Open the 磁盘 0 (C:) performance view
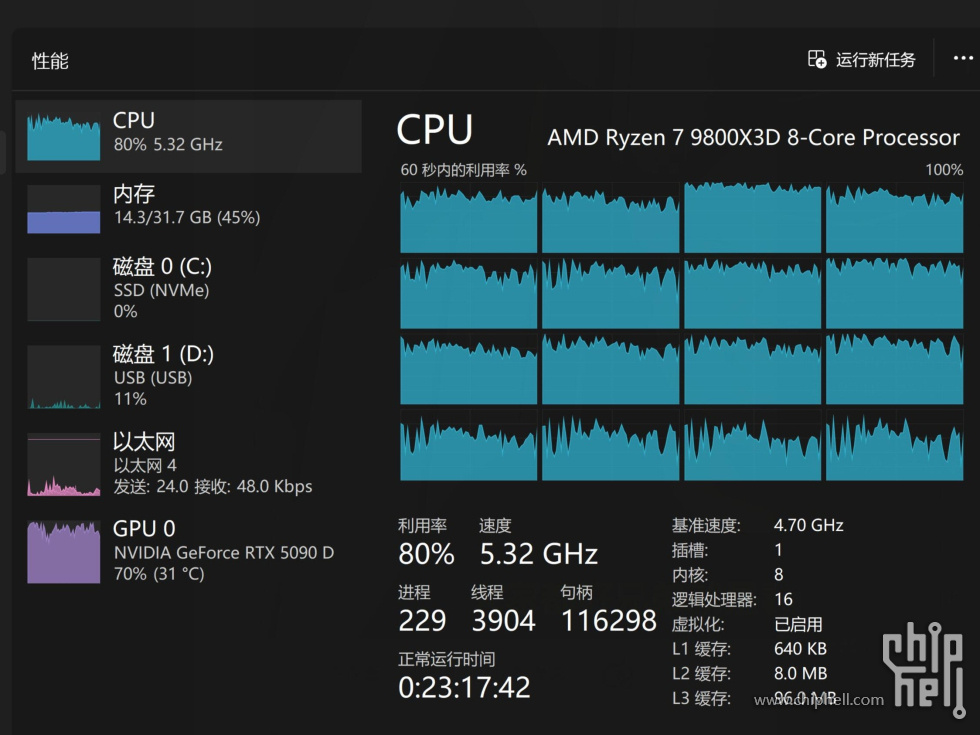This screenshot has height=735, width=980. click(x=188, y=289)
